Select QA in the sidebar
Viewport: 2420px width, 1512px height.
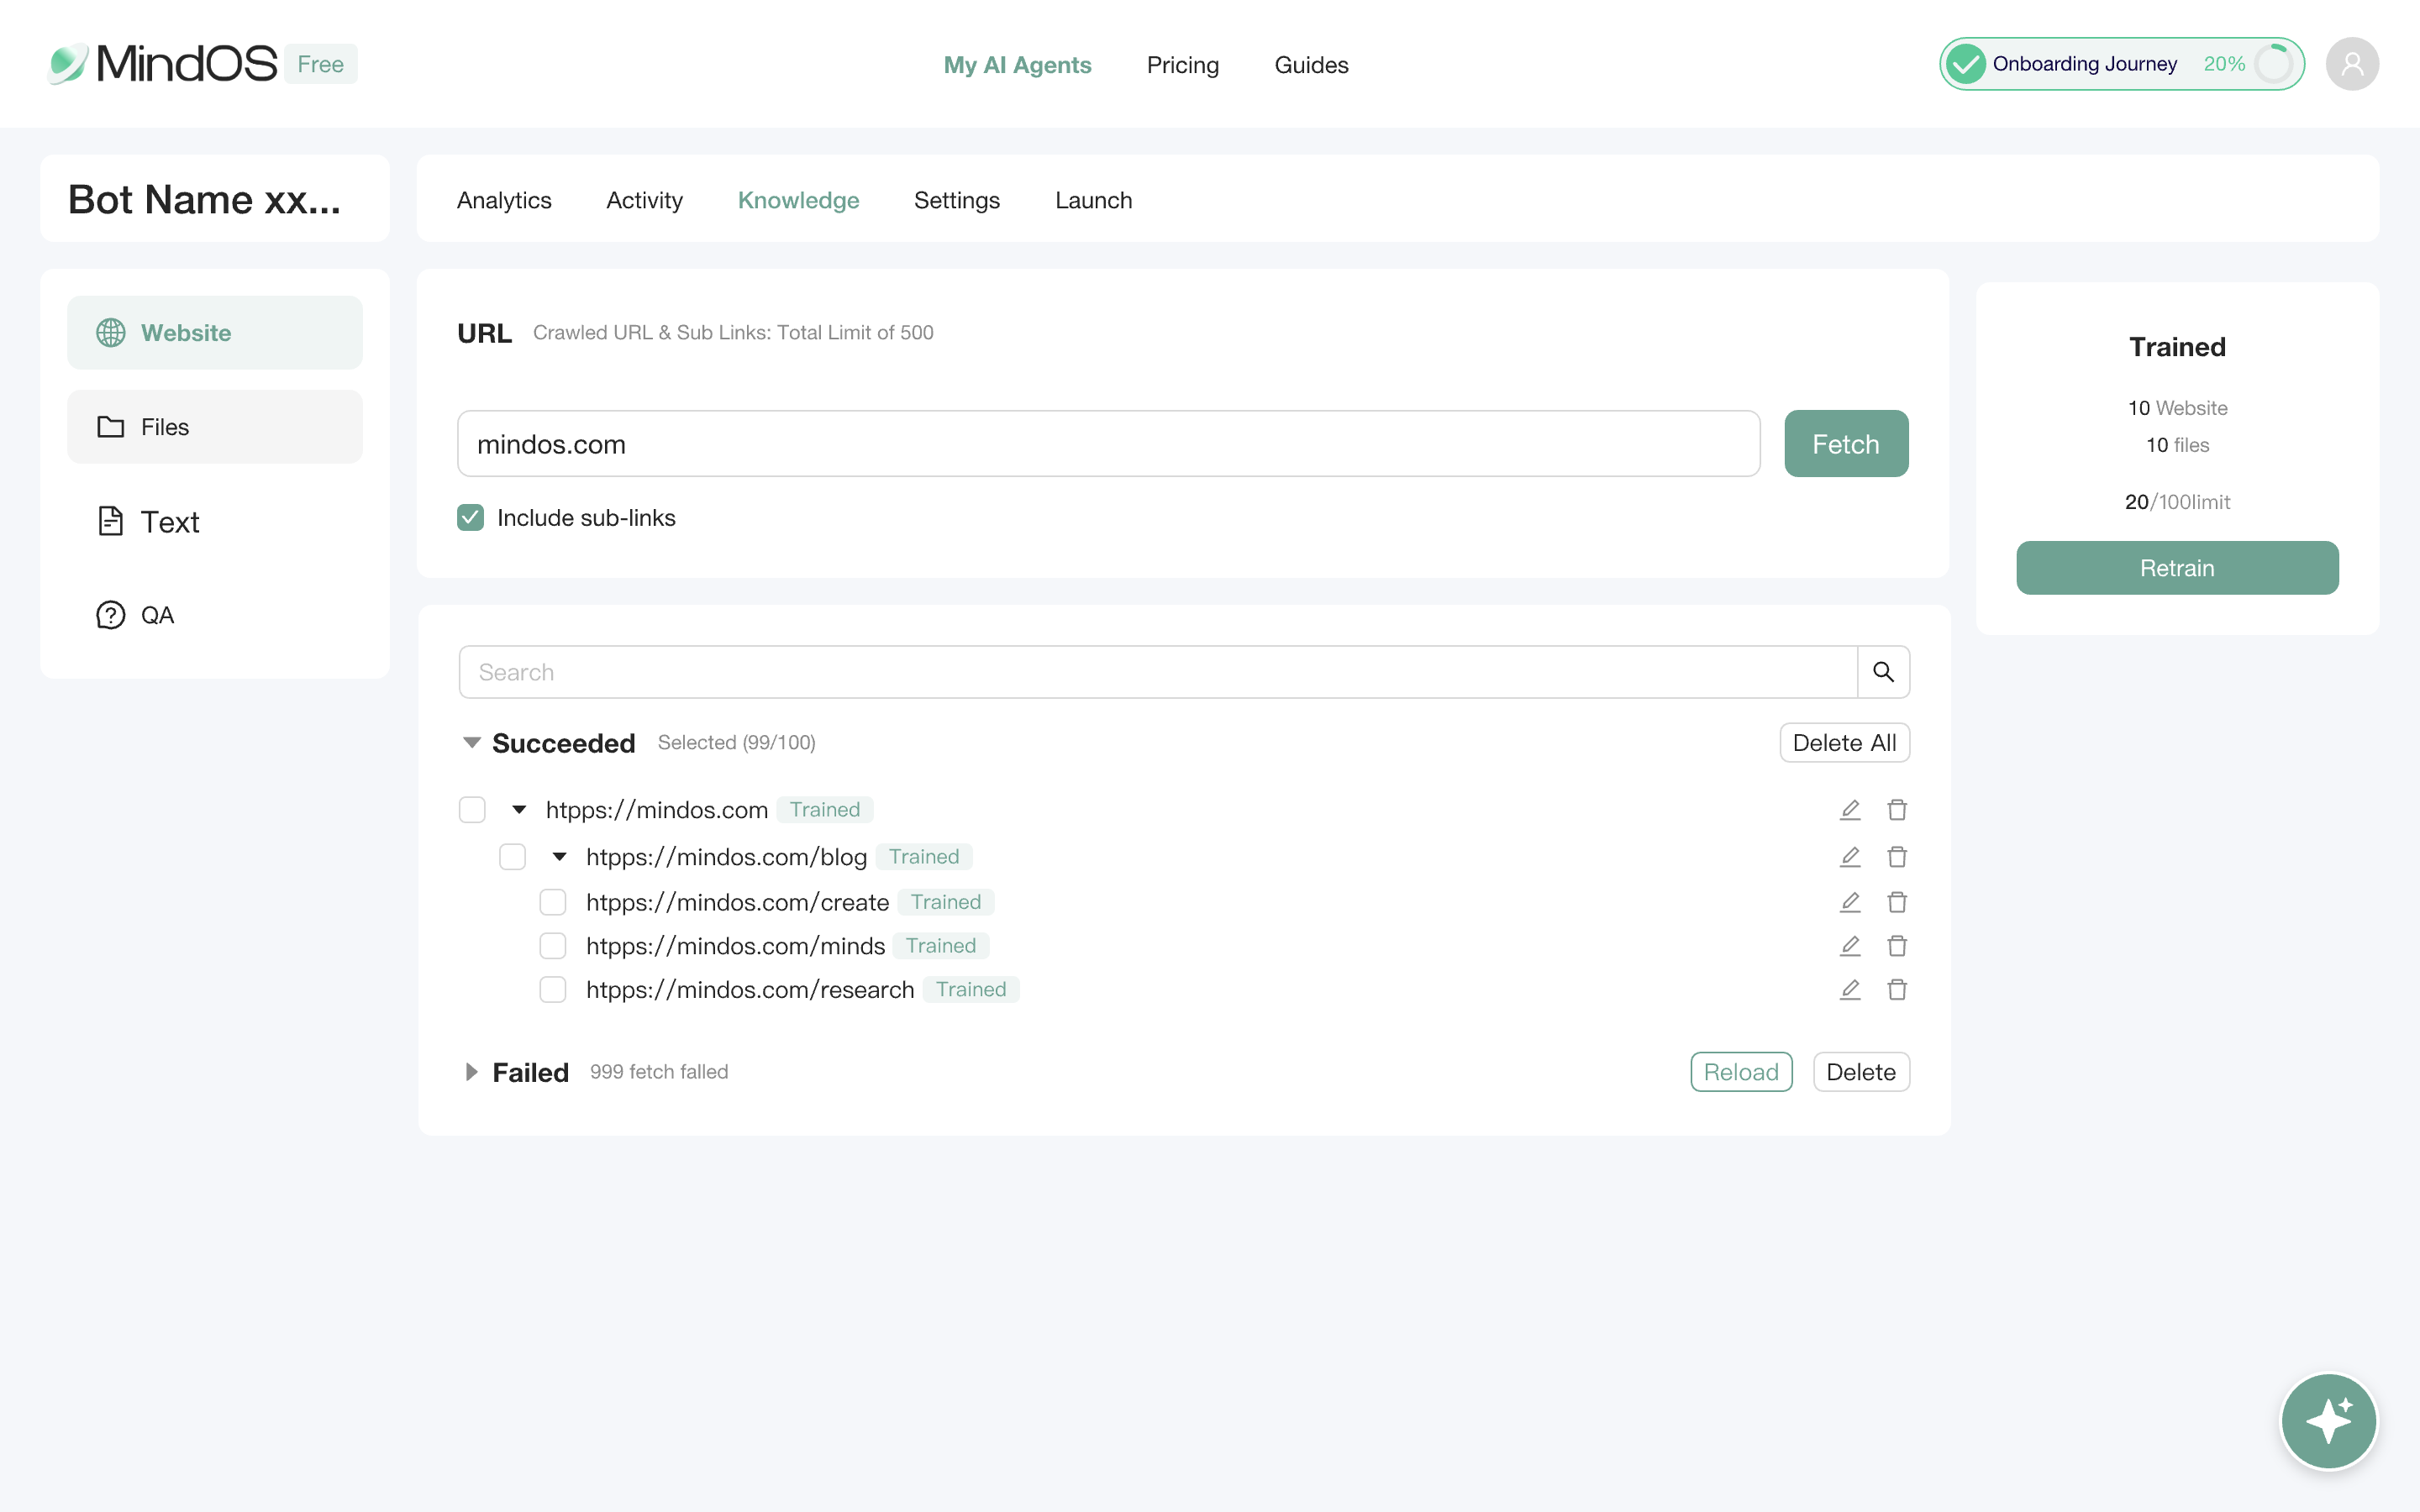tap(215, 615)
